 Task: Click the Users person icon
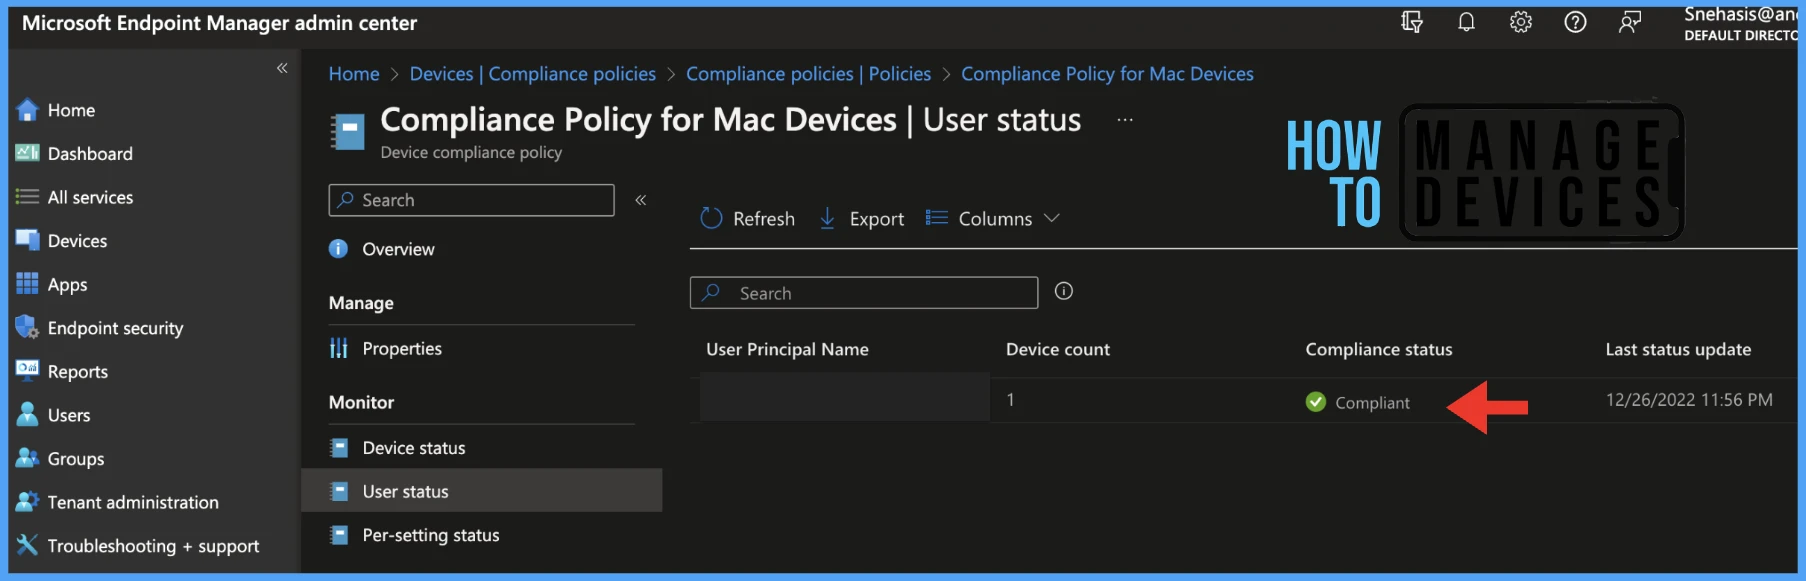tap(27, 414)
